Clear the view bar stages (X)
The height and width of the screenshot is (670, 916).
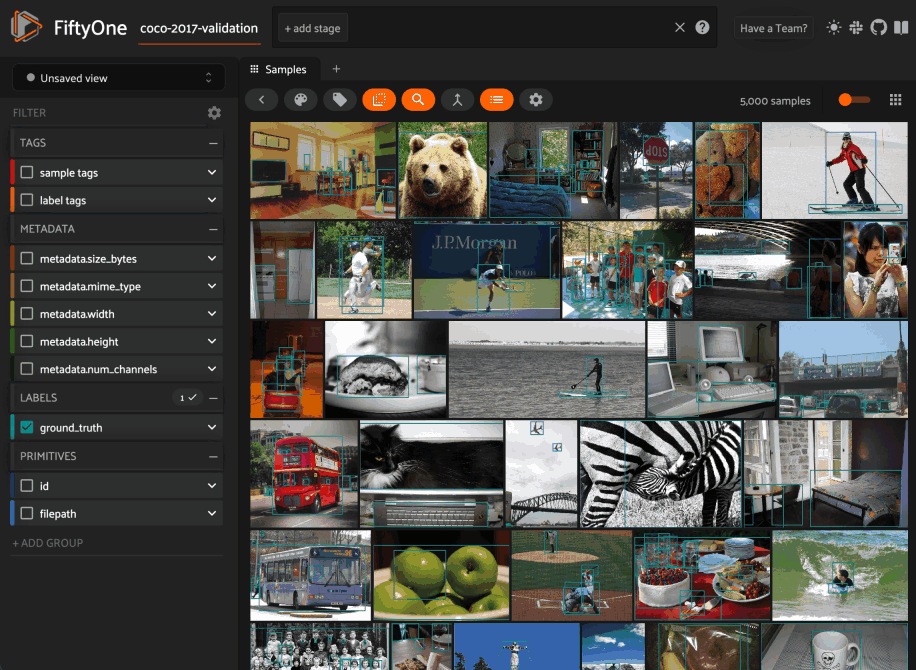(679, 27)
